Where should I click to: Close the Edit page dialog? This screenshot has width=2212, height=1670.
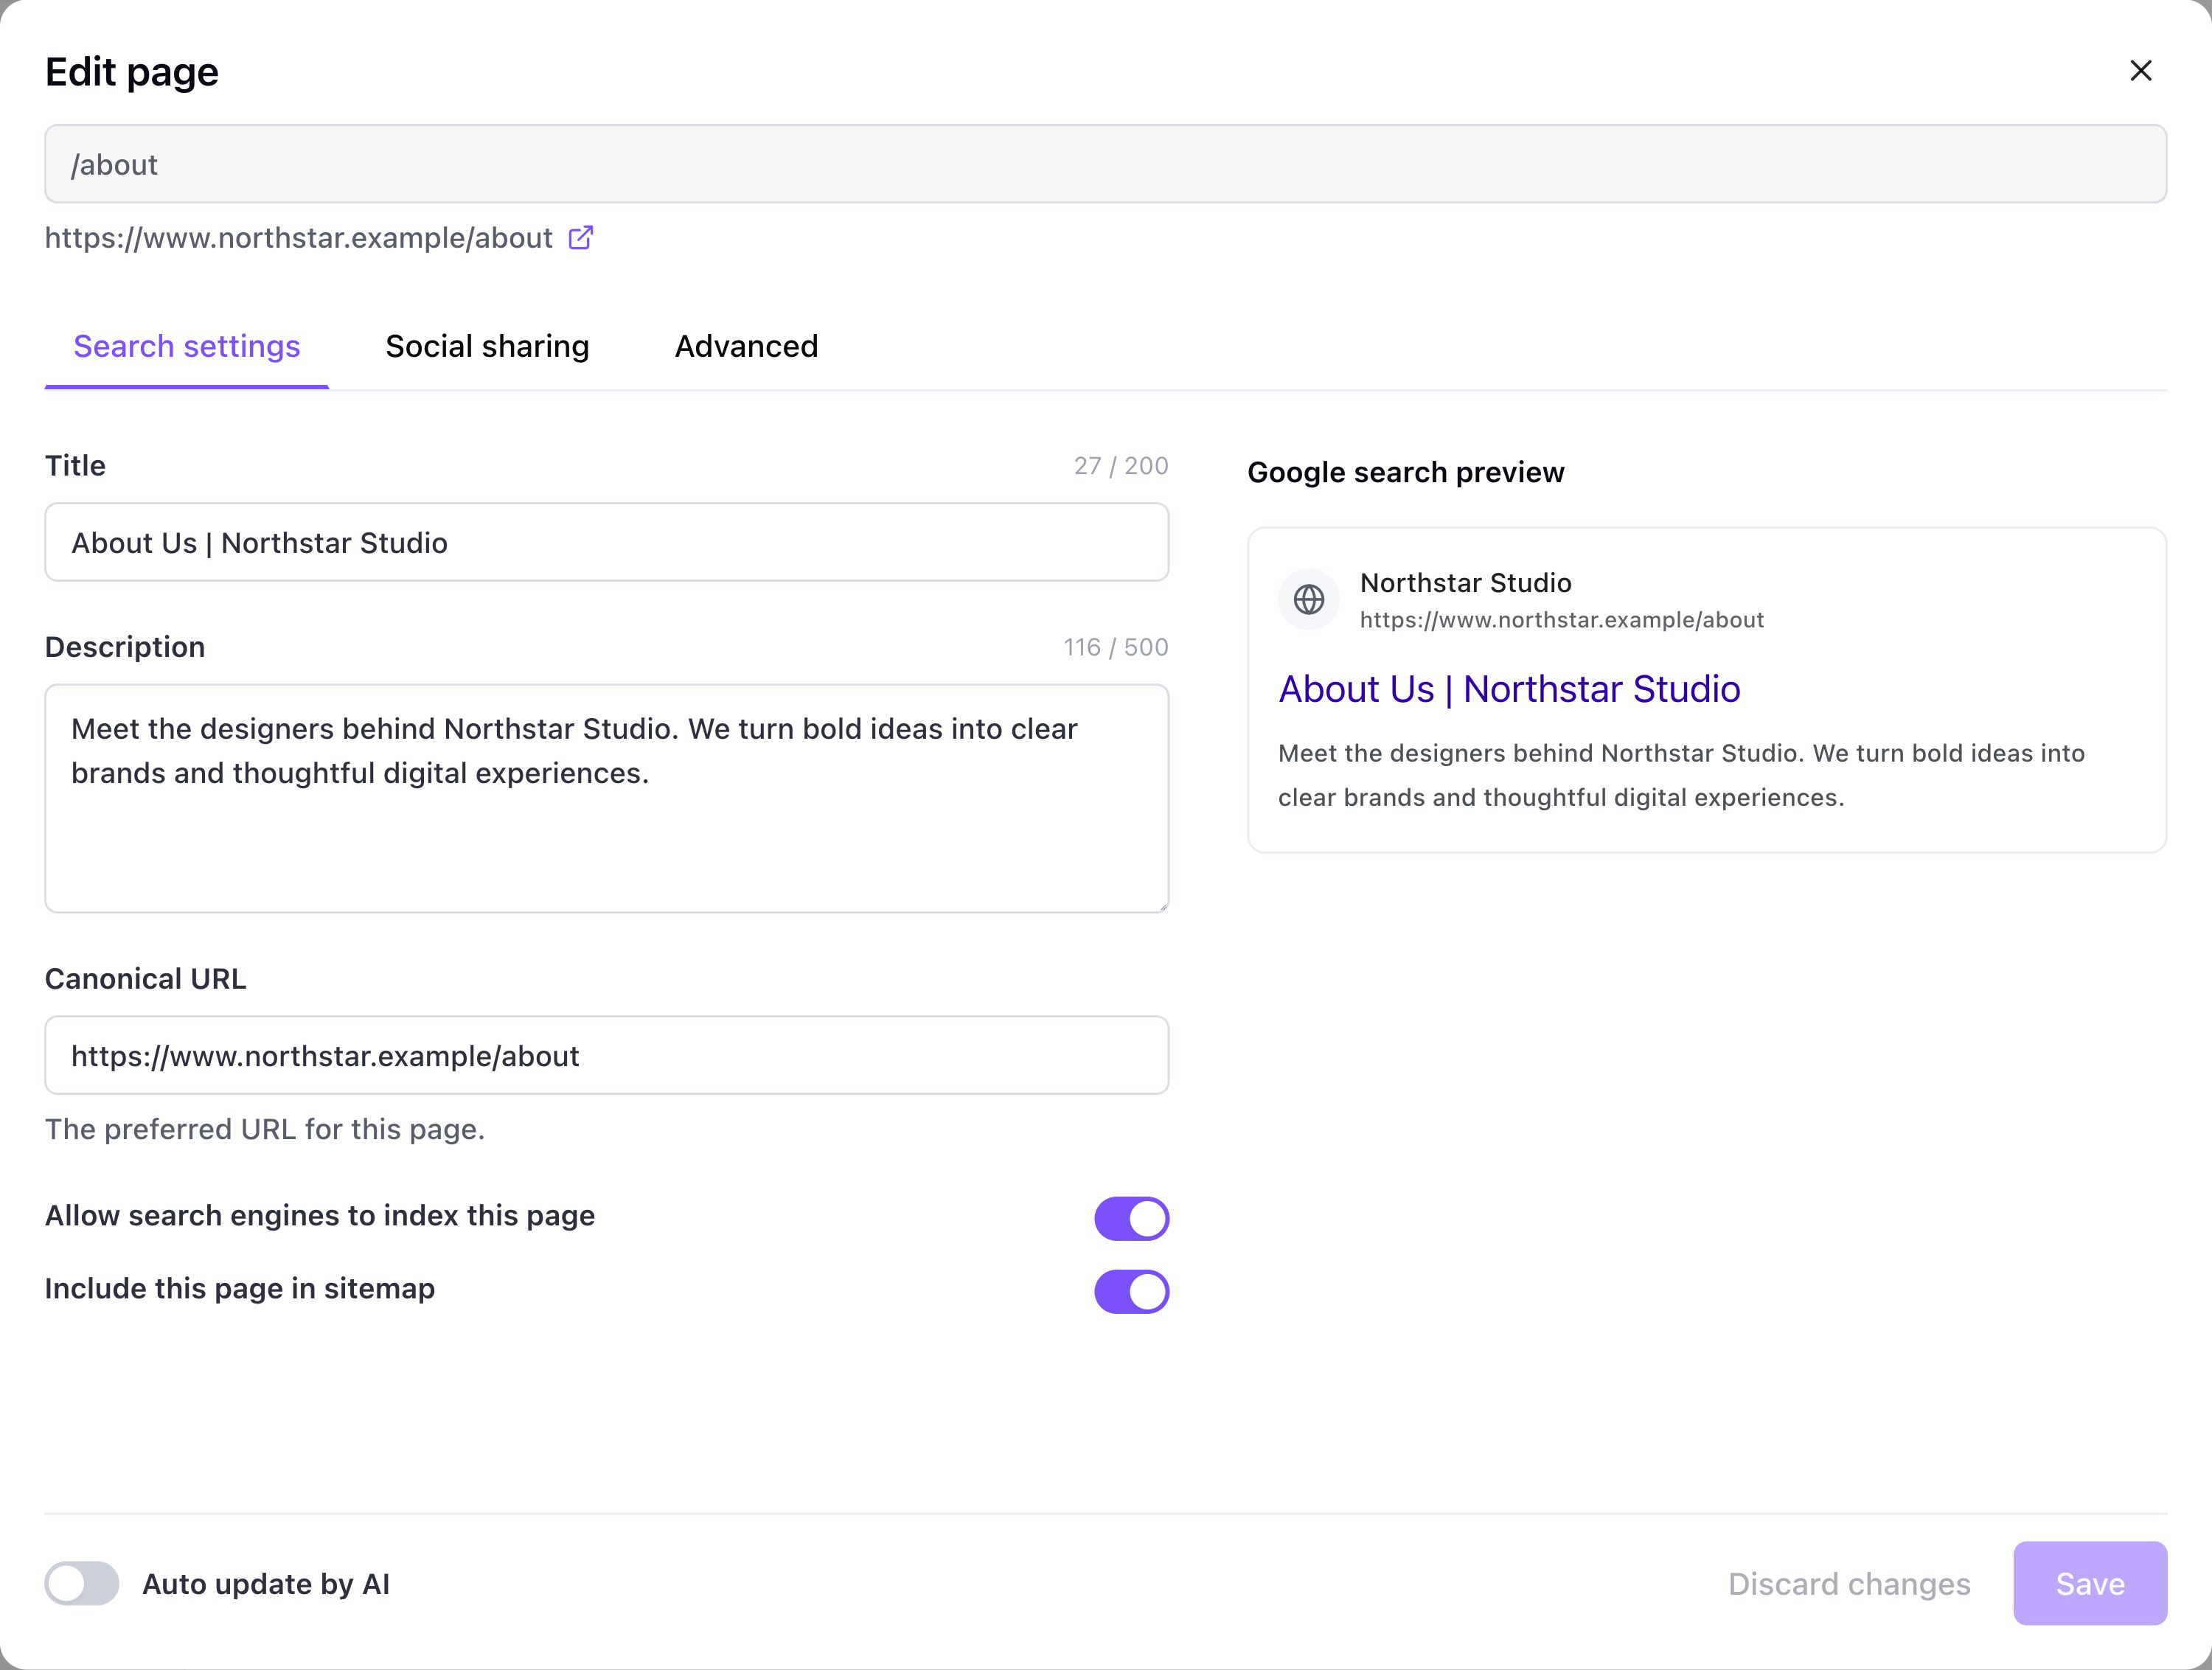2140,71
